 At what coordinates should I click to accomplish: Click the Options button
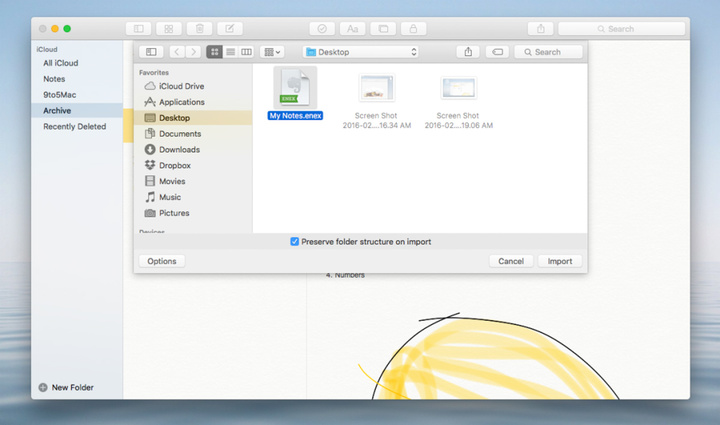(161, 261)
